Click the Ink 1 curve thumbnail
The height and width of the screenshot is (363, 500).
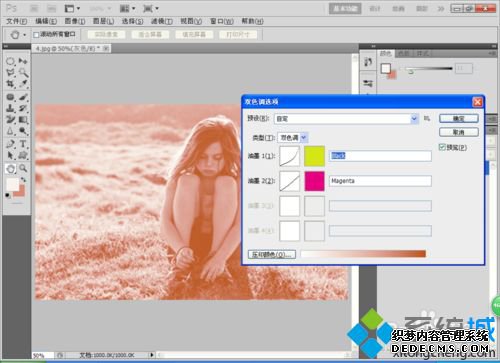[289, 156]
